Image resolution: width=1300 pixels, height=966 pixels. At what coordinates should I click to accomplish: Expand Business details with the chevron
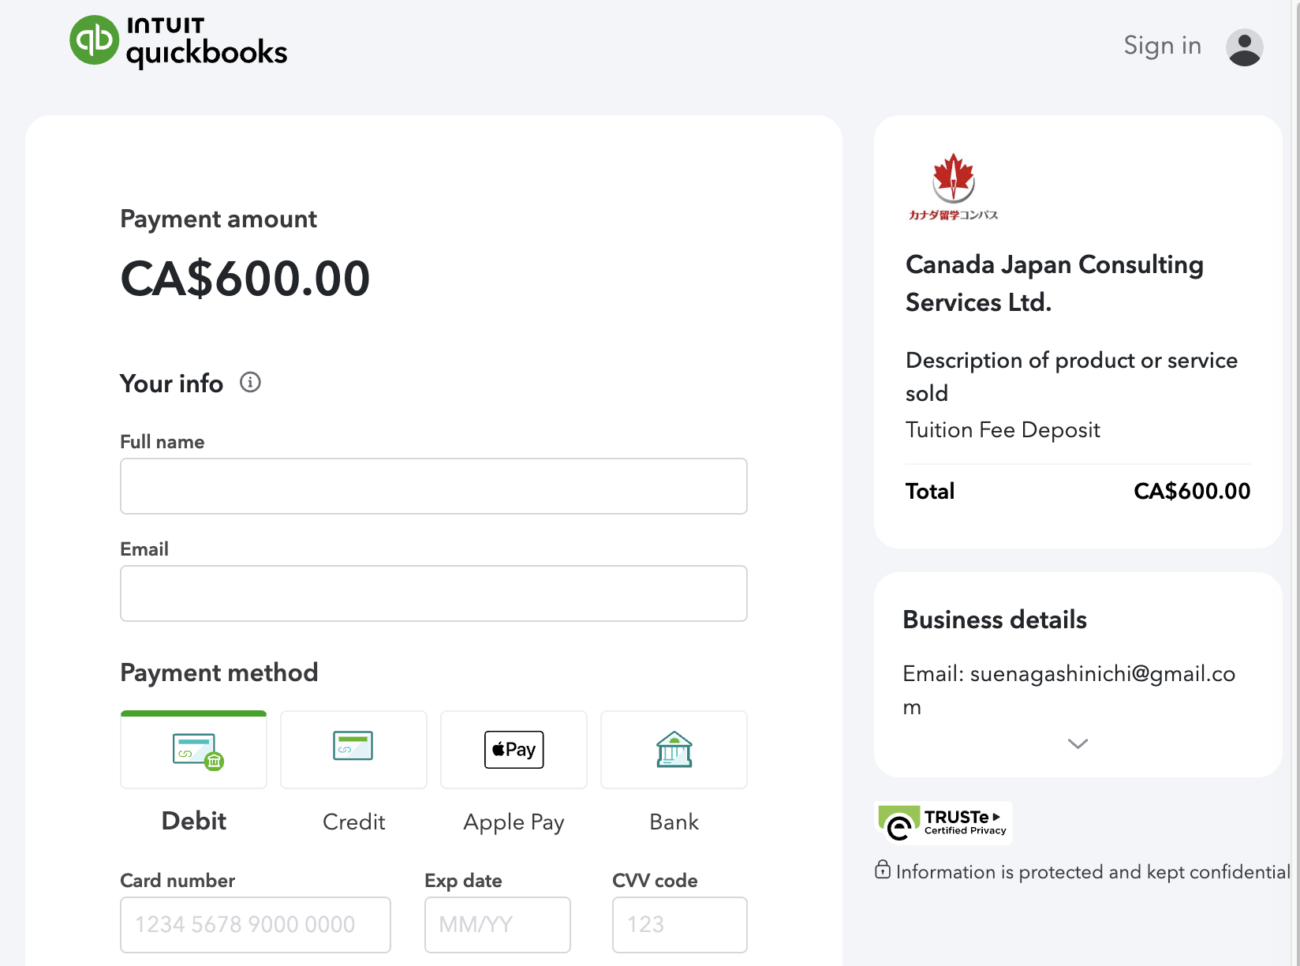pyautogui.click(x=1077, y=743)
